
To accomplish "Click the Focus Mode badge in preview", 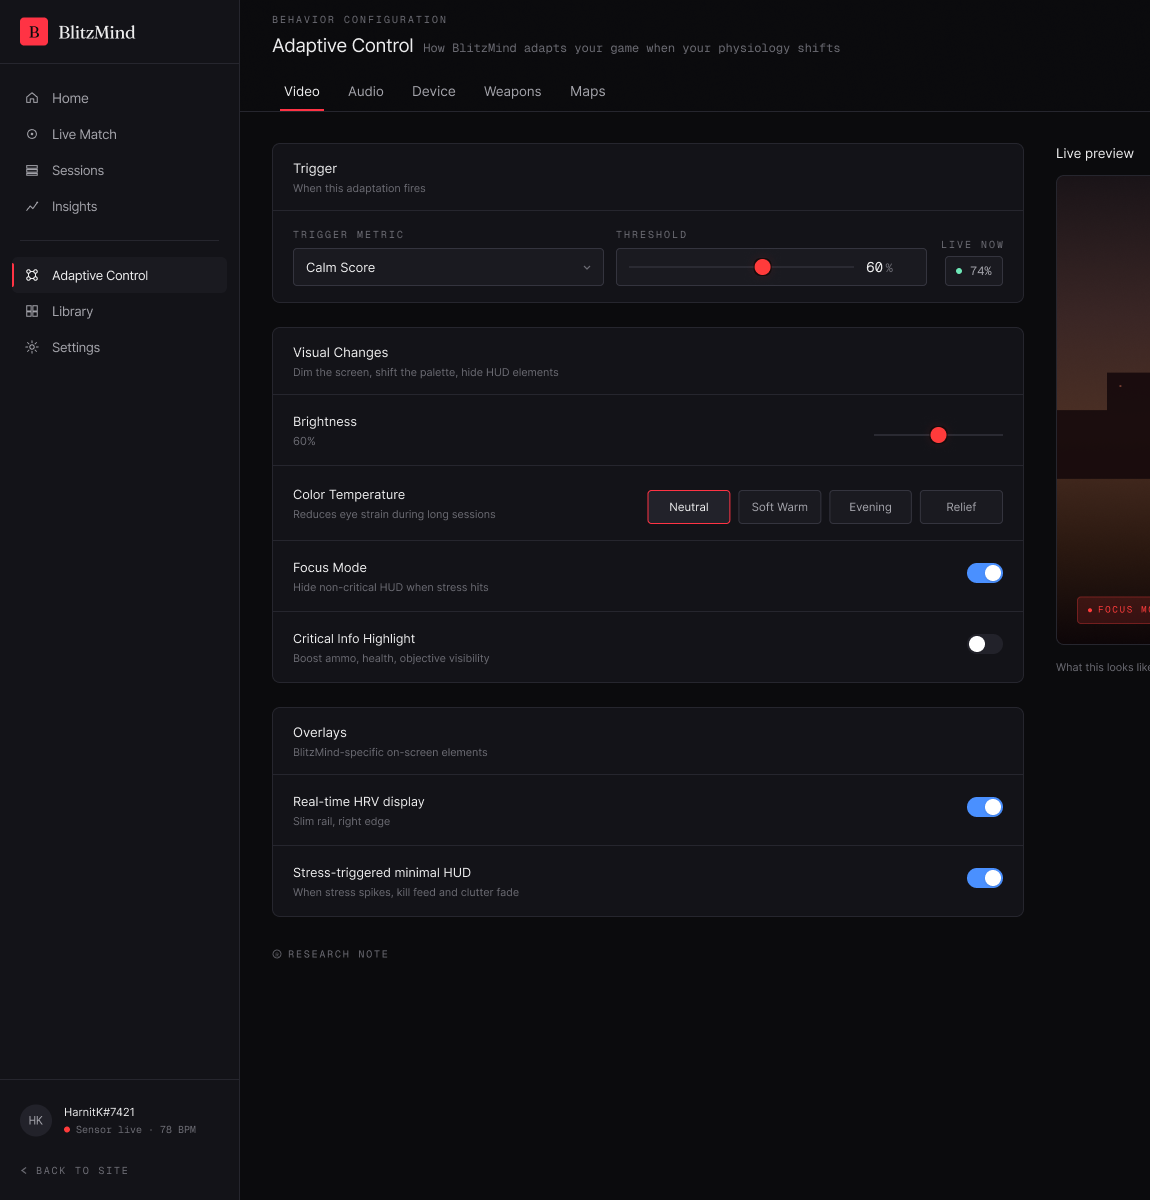I will tap(1114, 610).
